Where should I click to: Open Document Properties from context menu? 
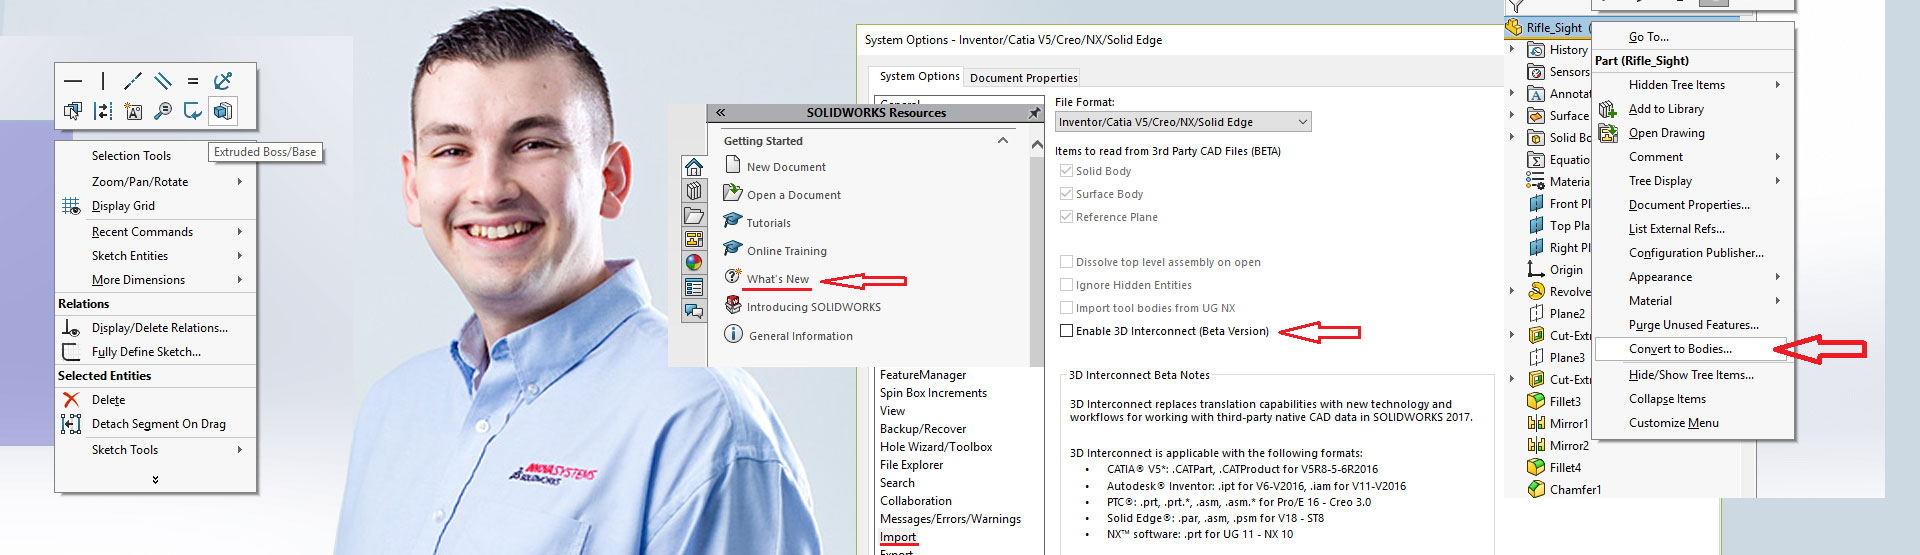(x=1689, y=205)
